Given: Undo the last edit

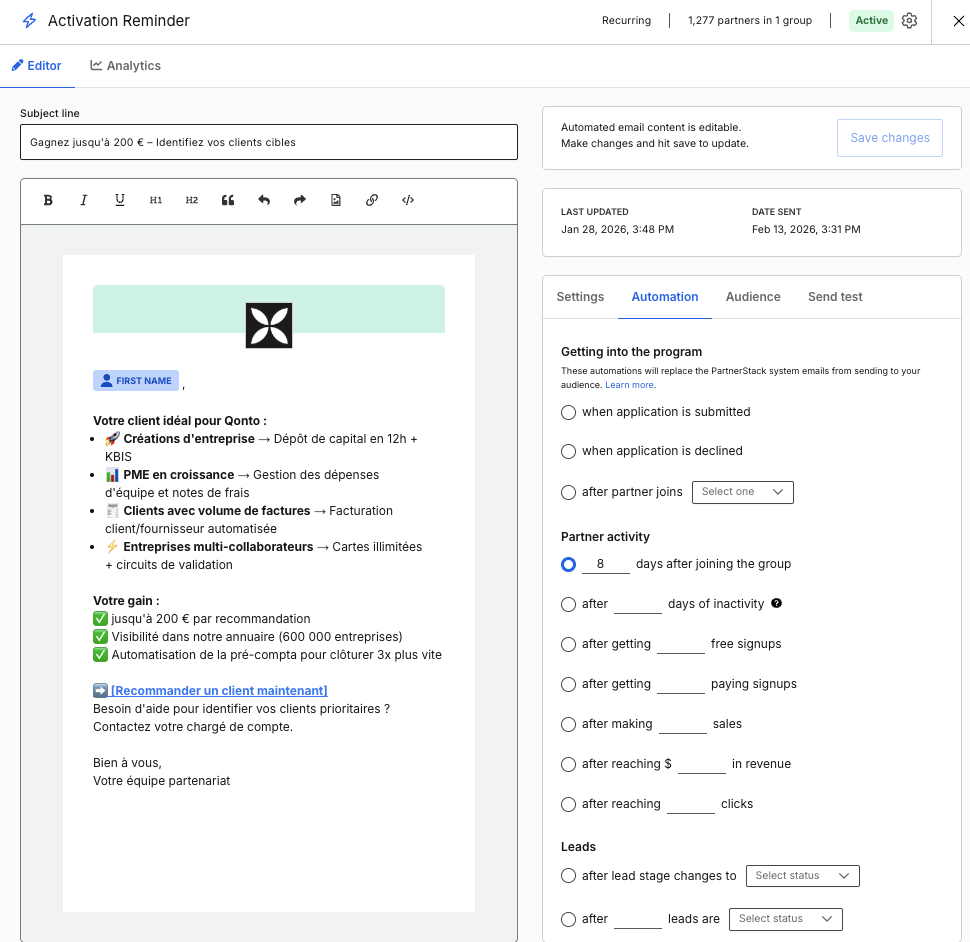Looking at the screenshot, I should point(264,200).
